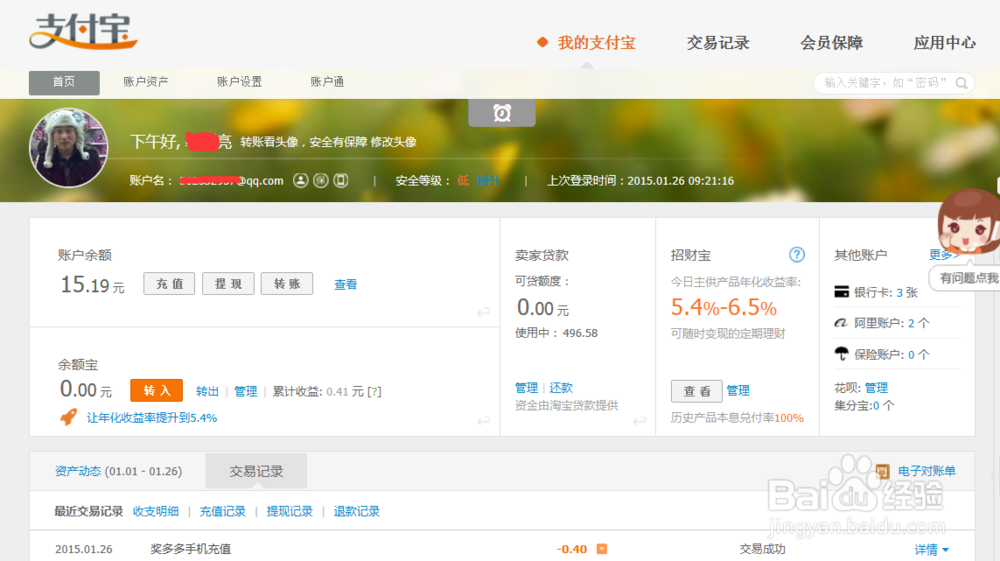Open 交易记录 top navigation
1000x561 pixels.
pos(717,43)
